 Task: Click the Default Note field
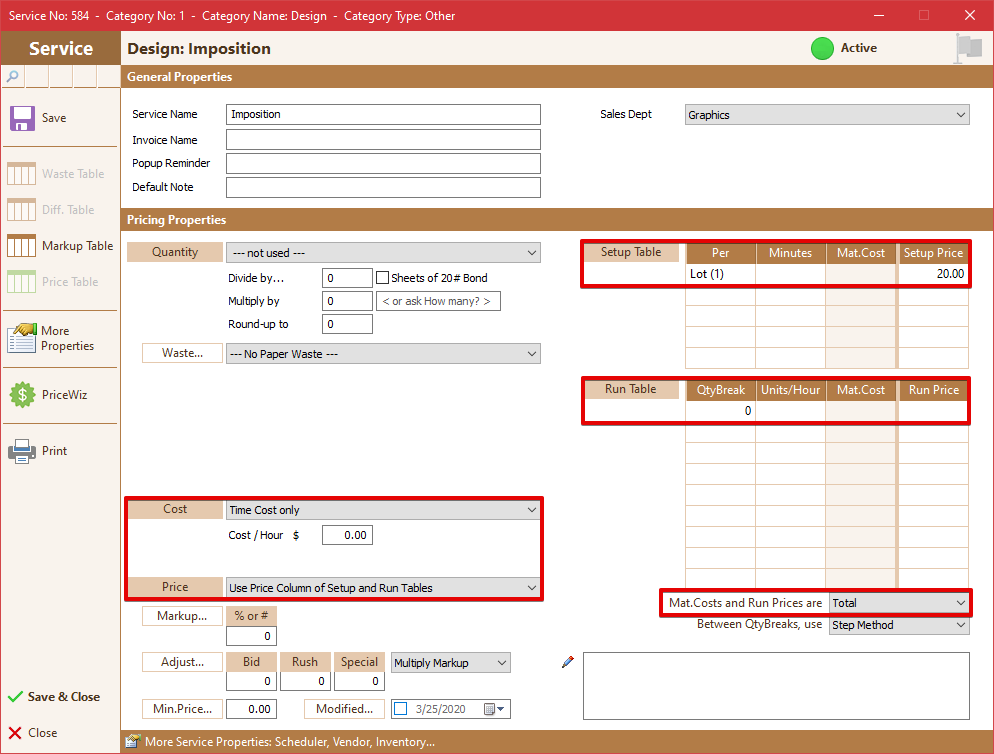pyautogui.click(x=383, y=188)
